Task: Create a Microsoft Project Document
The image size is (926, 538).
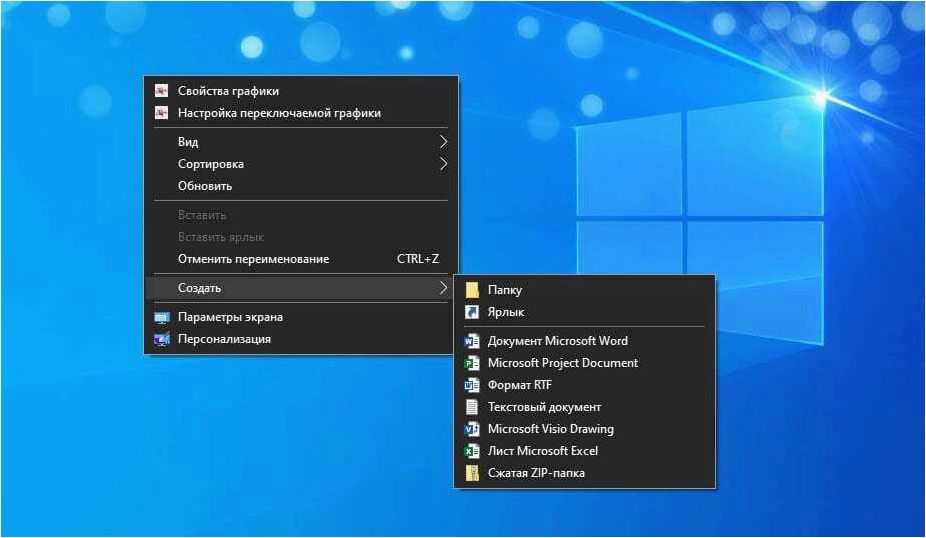Action: (585, 363)
